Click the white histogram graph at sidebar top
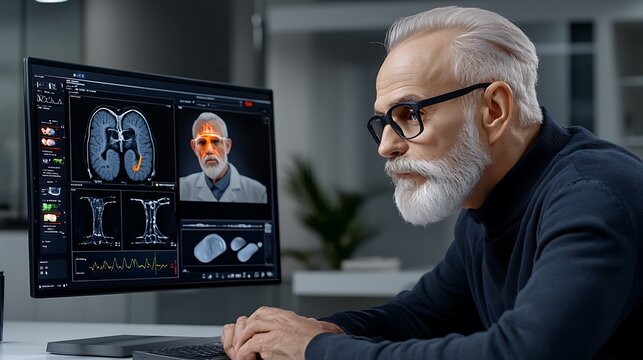 coord(49,99)
